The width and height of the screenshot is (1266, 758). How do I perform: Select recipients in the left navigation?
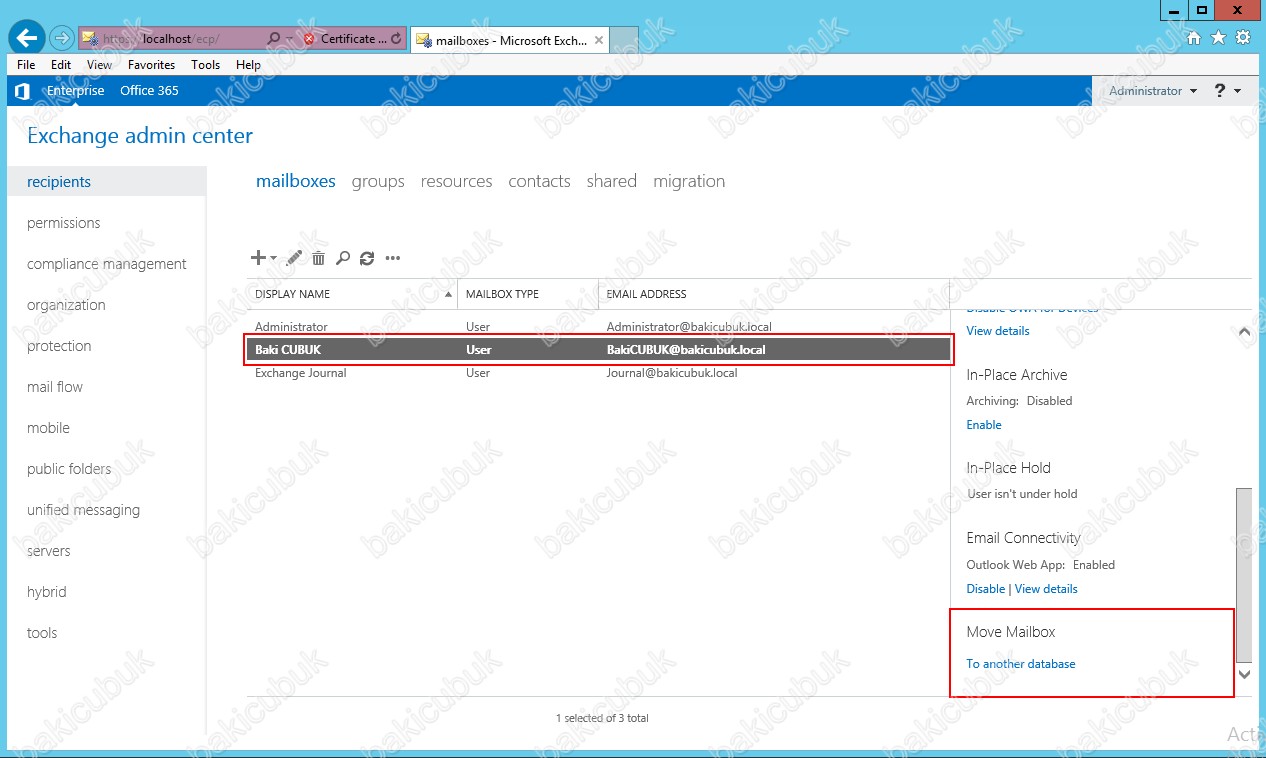coord(106,182)
